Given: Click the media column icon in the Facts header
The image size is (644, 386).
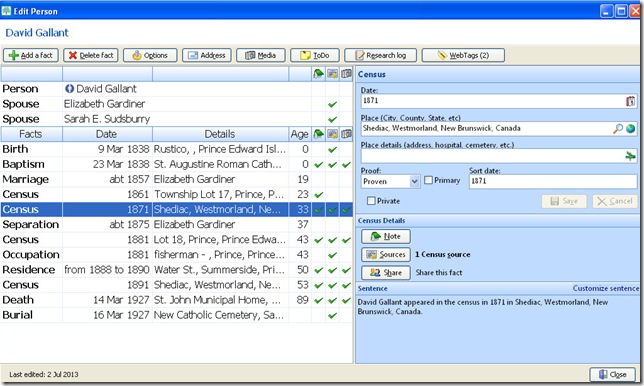Looking at the screenshot, I should coord(346,134).
